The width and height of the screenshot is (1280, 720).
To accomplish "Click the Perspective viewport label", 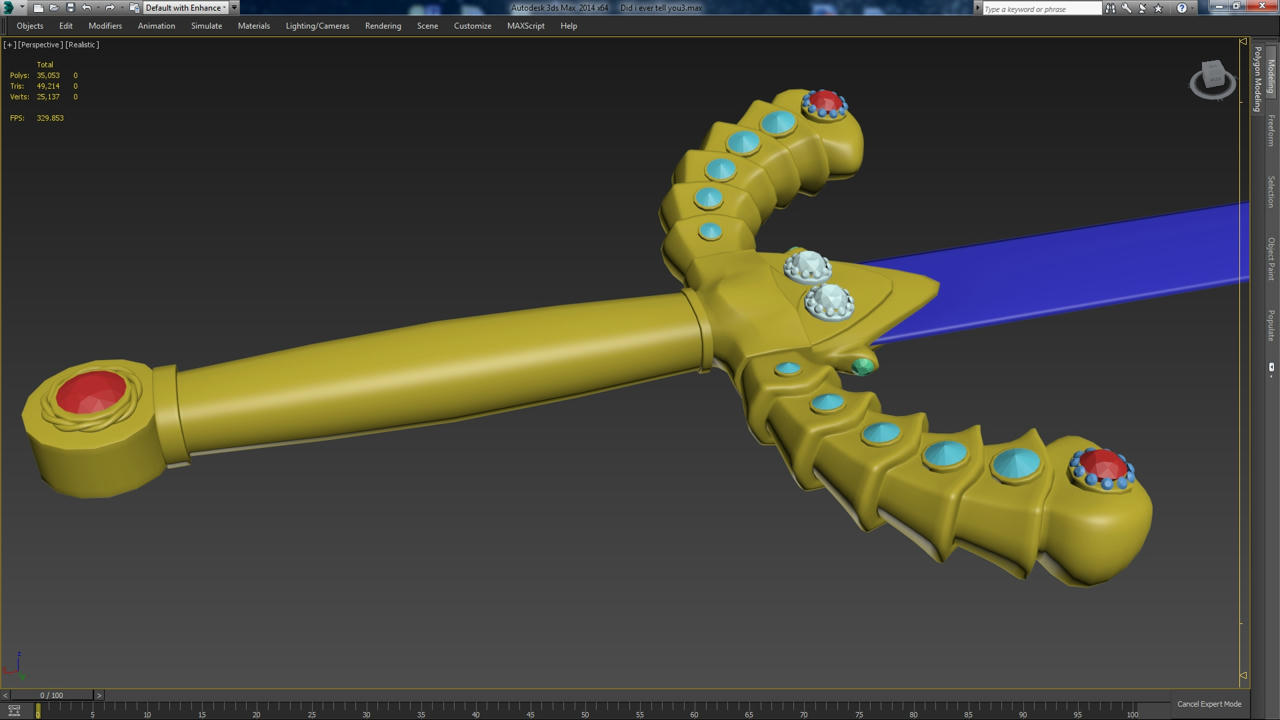I will coord(40,45).
